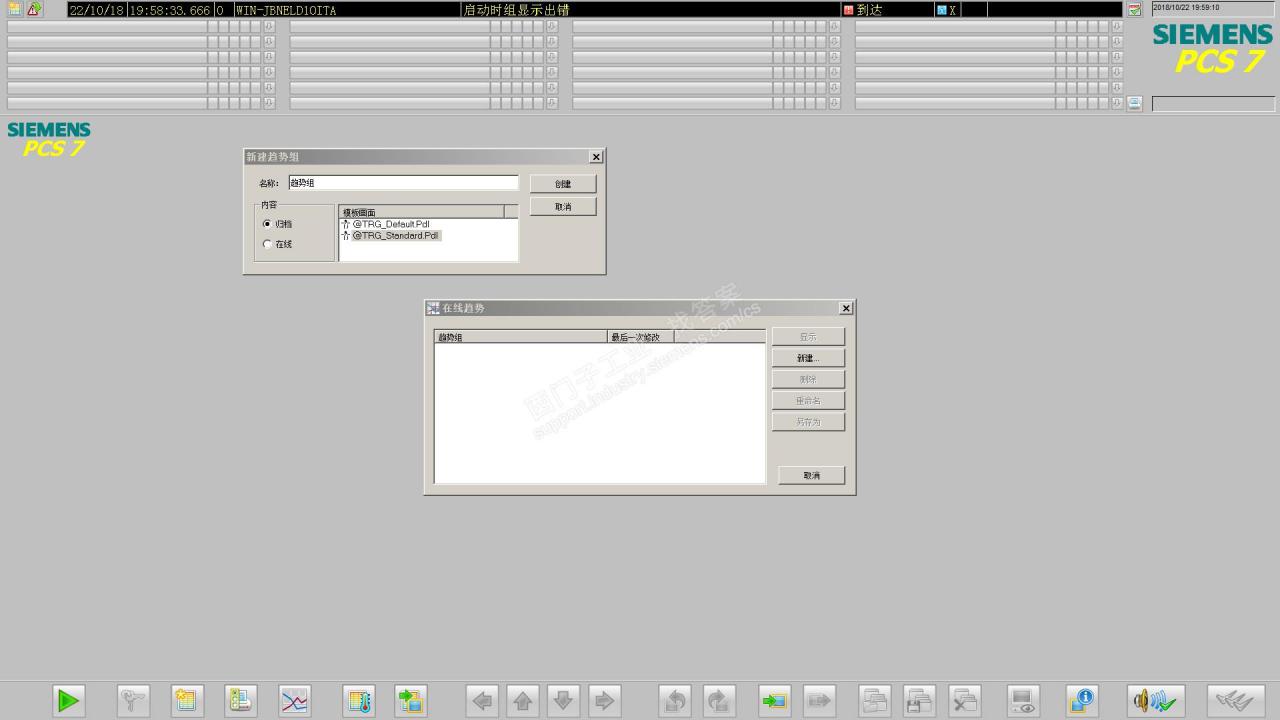
Task: Click the 最后一次修改 column header
Action: click(641, 337)
